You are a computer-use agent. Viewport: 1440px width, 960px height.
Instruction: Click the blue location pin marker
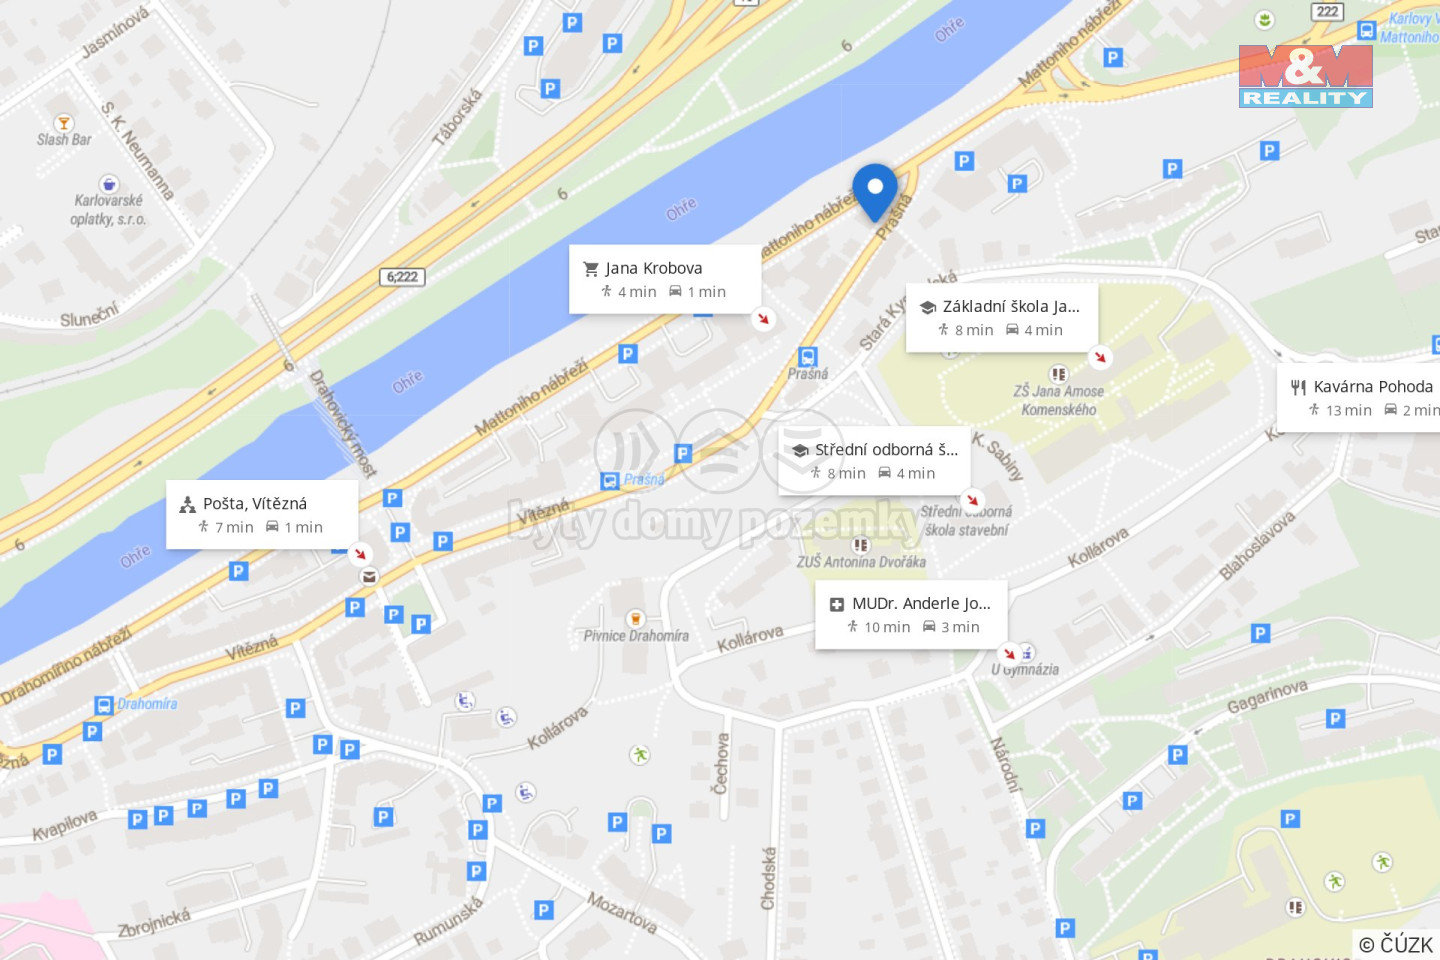tap(875, 192)
